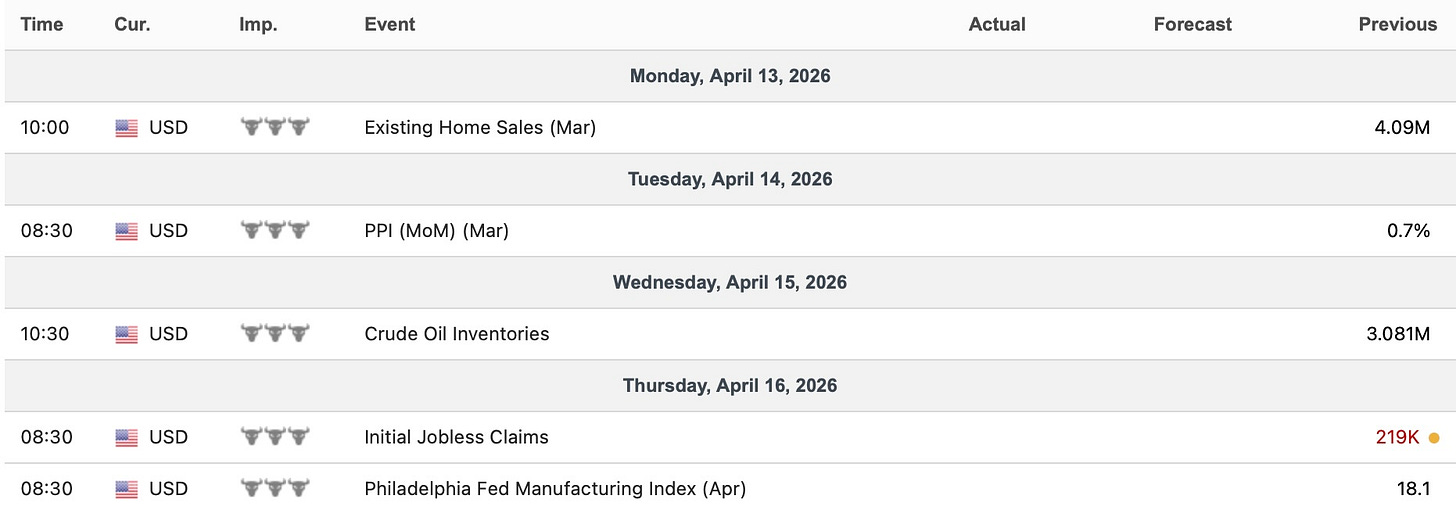
Task: Open the Initial Jobless Claims event
Action: pyautogui.click(x=456, y=437)
